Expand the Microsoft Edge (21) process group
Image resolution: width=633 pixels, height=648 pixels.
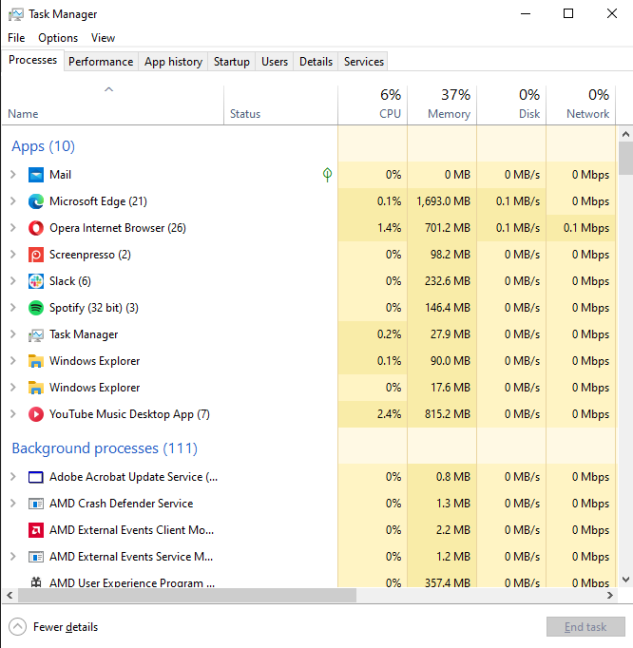[x=13, y=201]
